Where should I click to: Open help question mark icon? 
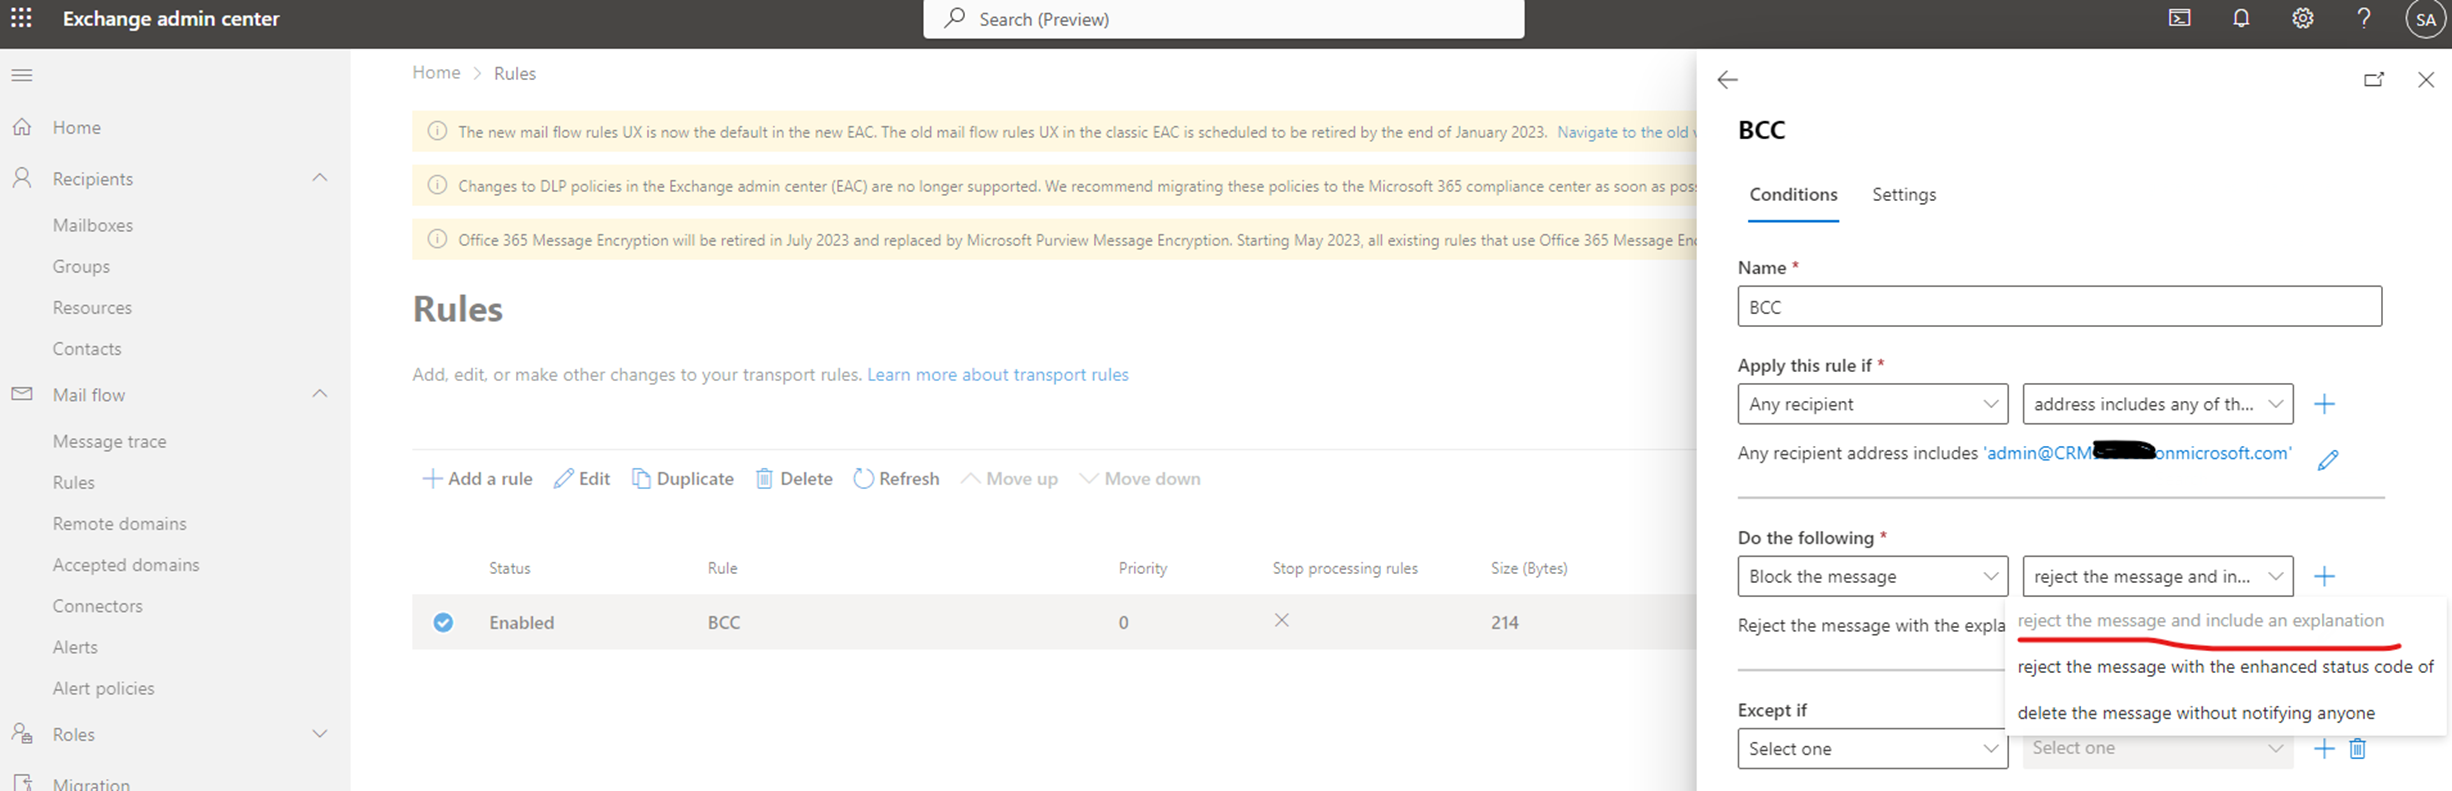click(x=2364, y=18)
